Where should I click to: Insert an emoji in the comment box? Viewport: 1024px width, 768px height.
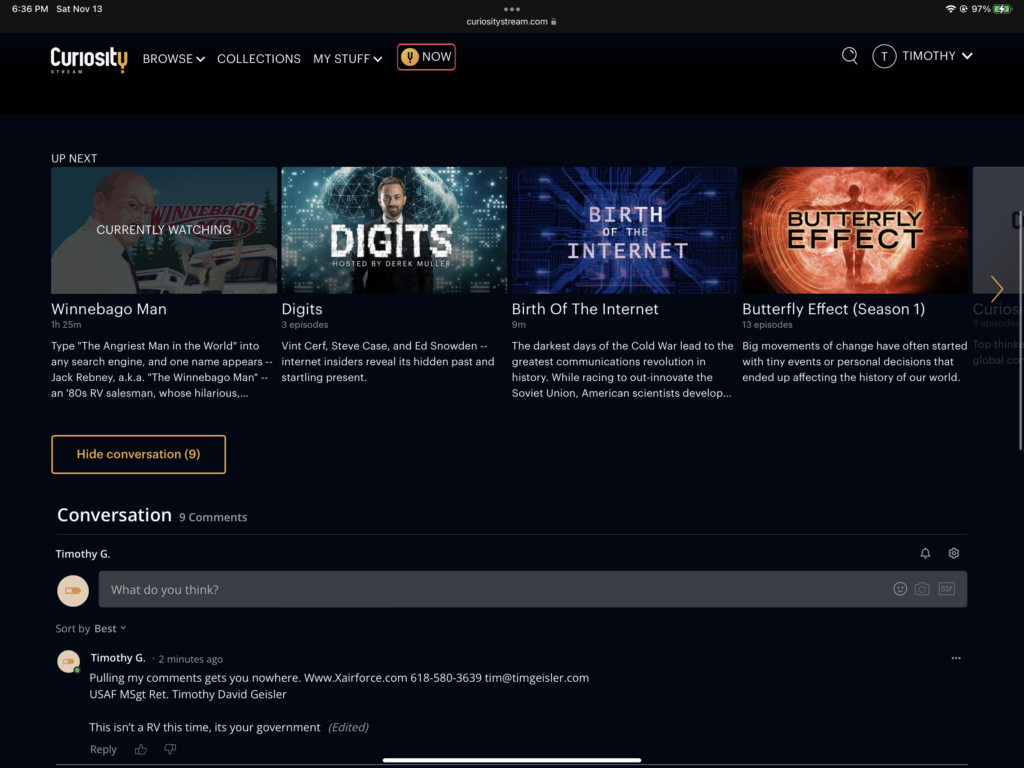(900, 589)
